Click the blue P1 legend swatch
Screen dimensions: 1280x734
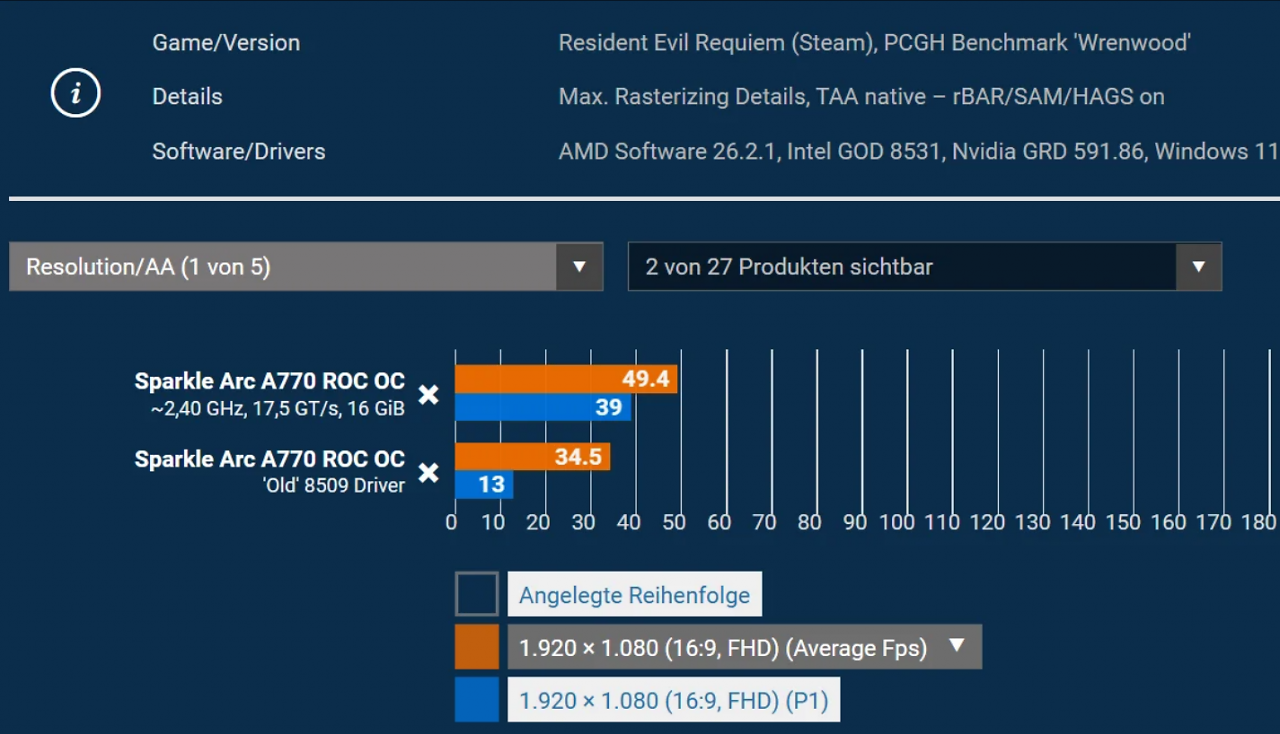pyautogui.click(x=477, y=700)
